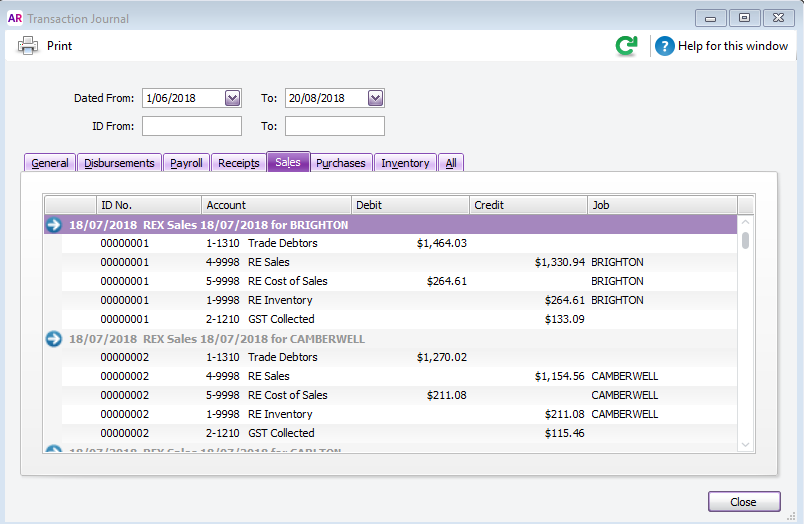Open the Inventory tab
The height and width of the screenshot is (524, 804).
pyautogui.click(x=405, y=163)
